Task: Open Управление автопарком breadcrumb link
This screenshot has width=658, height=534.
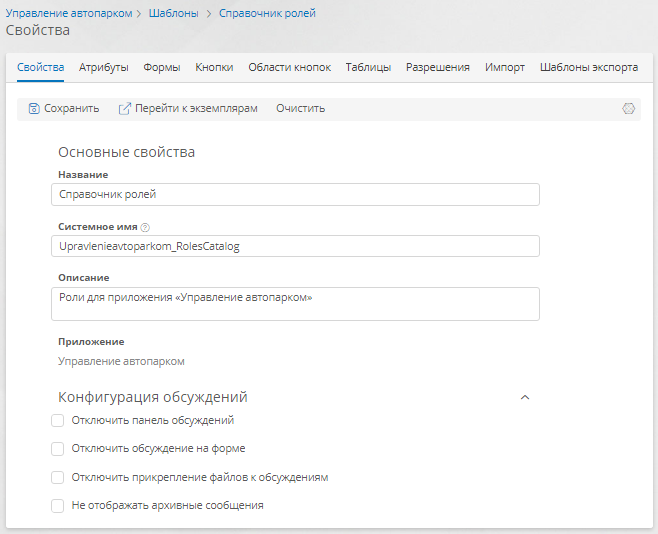Action: (69, 13)
